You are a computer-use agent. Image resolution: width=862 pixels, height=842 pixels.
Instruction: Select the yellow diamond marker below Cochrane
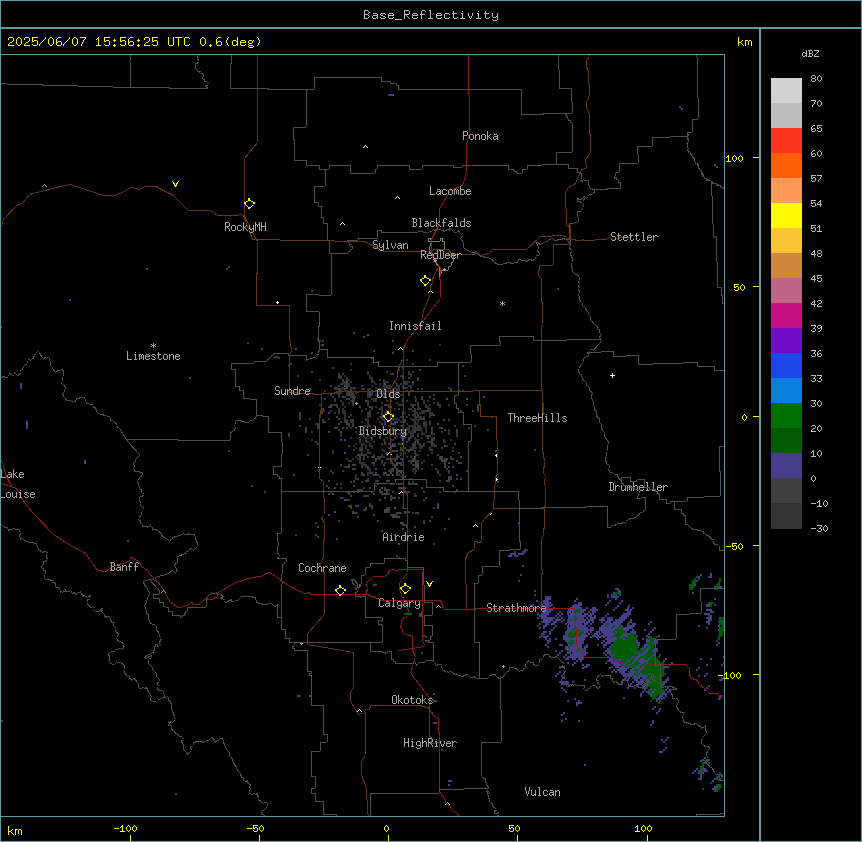[340, 590]
